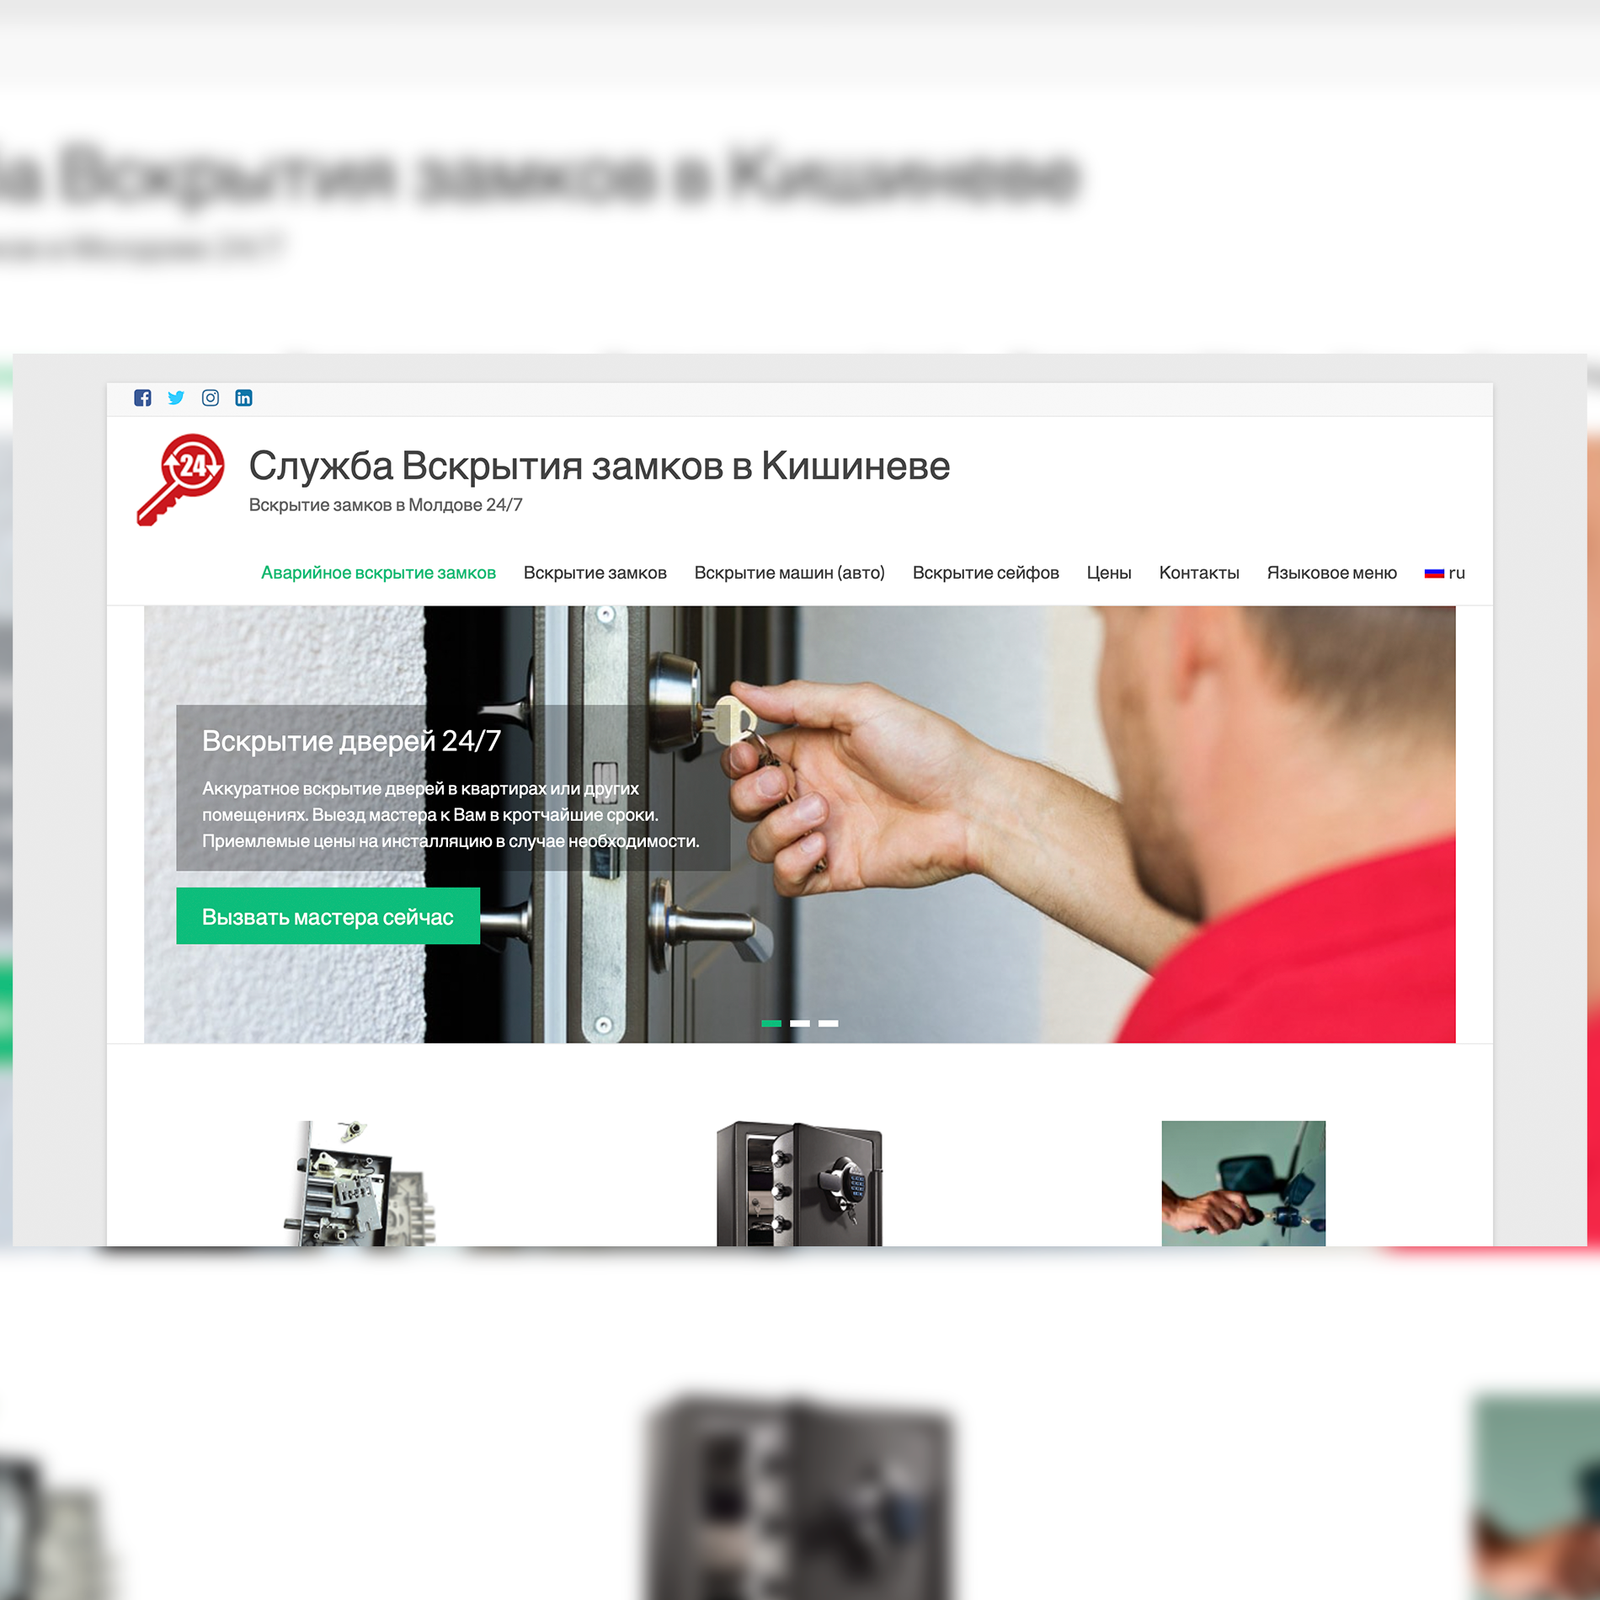Go to Вскрытие замков menu item
This screenshot has height=1600, width=1600.
(x=595, y=573)
